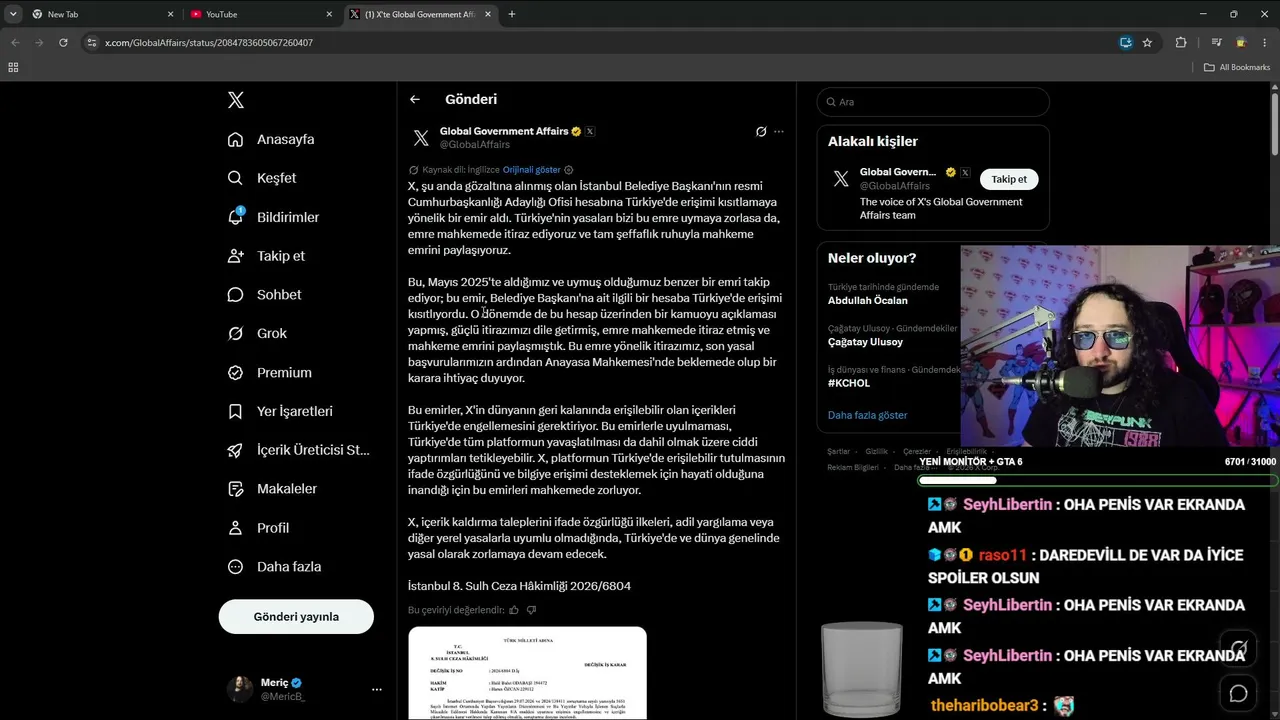Click the @GlobalAffairs handle in the post header
Screen dimensions: 1280x720
pyautogui.click(x=475, y=145)
